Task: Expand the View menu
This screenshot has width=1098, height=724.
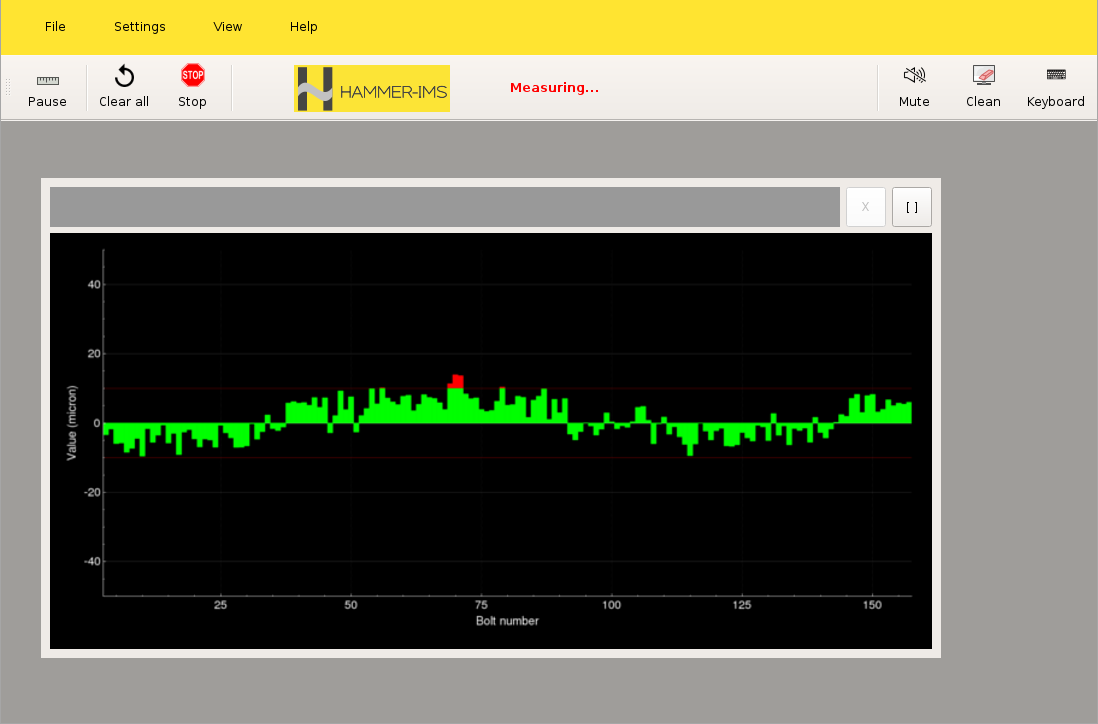Action: [x=228, y=27]
